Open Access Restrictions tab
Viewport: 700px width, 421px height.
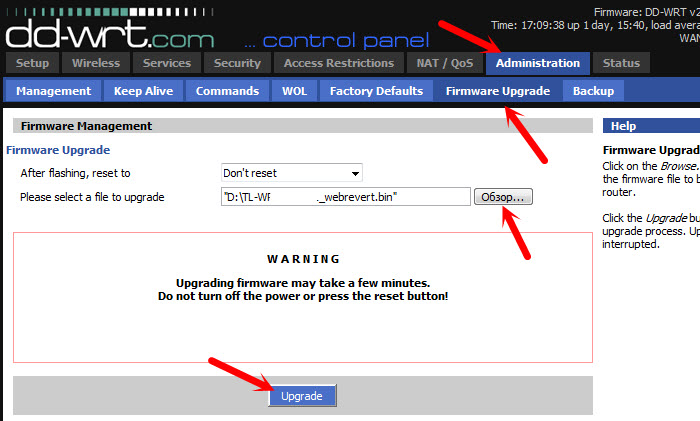click(339, 63)
